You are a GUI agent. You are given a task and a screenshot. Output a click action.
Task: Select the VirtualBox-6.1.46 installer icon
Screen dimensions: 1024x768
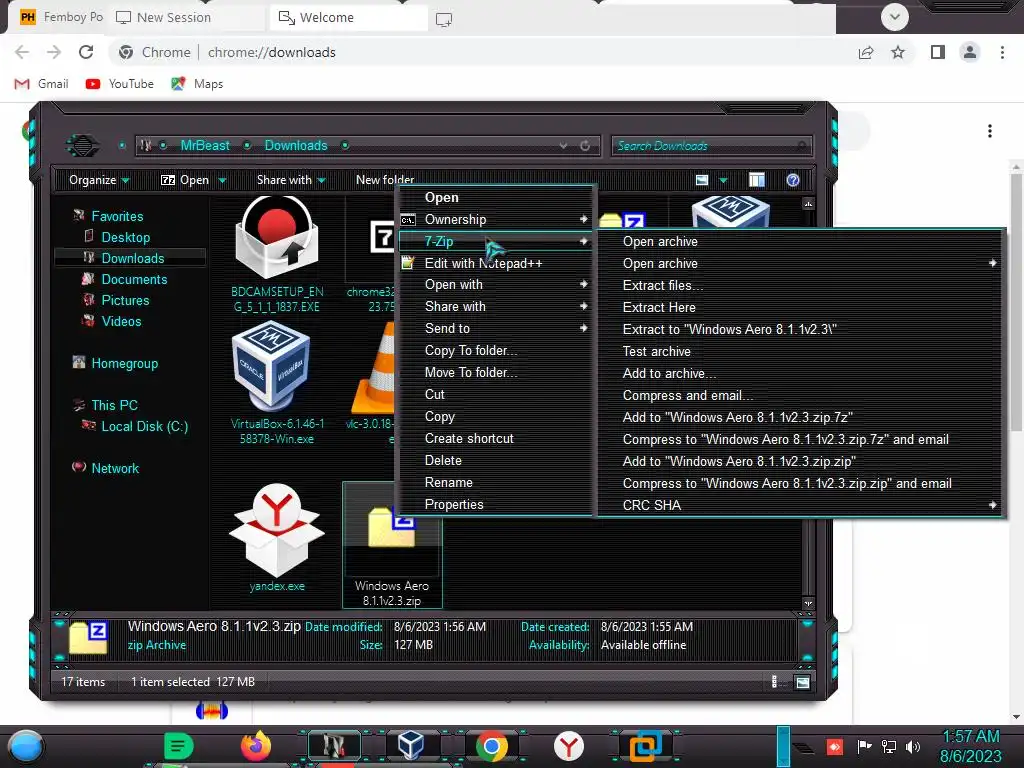click(x=272, y=366)
